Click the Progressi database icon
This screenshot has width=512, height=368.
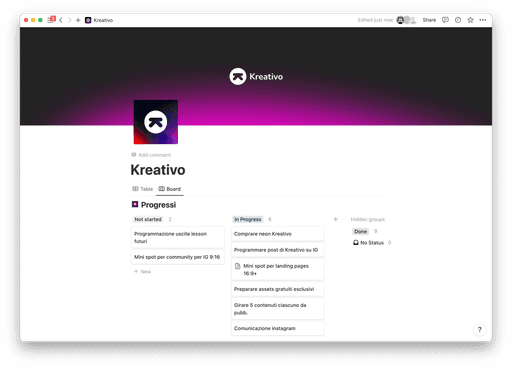click(135, 204)
